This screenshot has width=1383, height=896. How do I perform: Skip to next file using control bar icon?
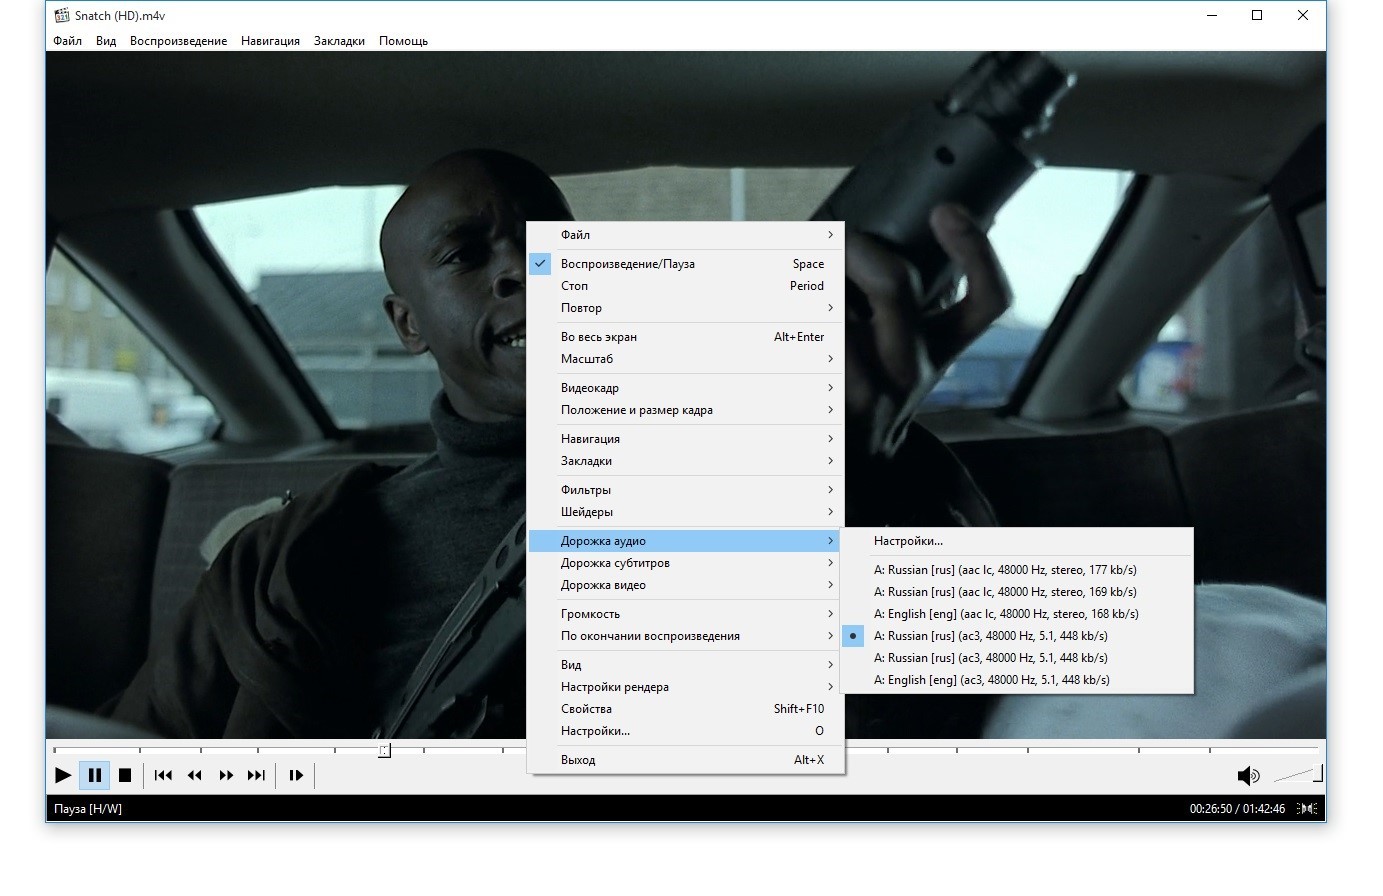point(257,775)
